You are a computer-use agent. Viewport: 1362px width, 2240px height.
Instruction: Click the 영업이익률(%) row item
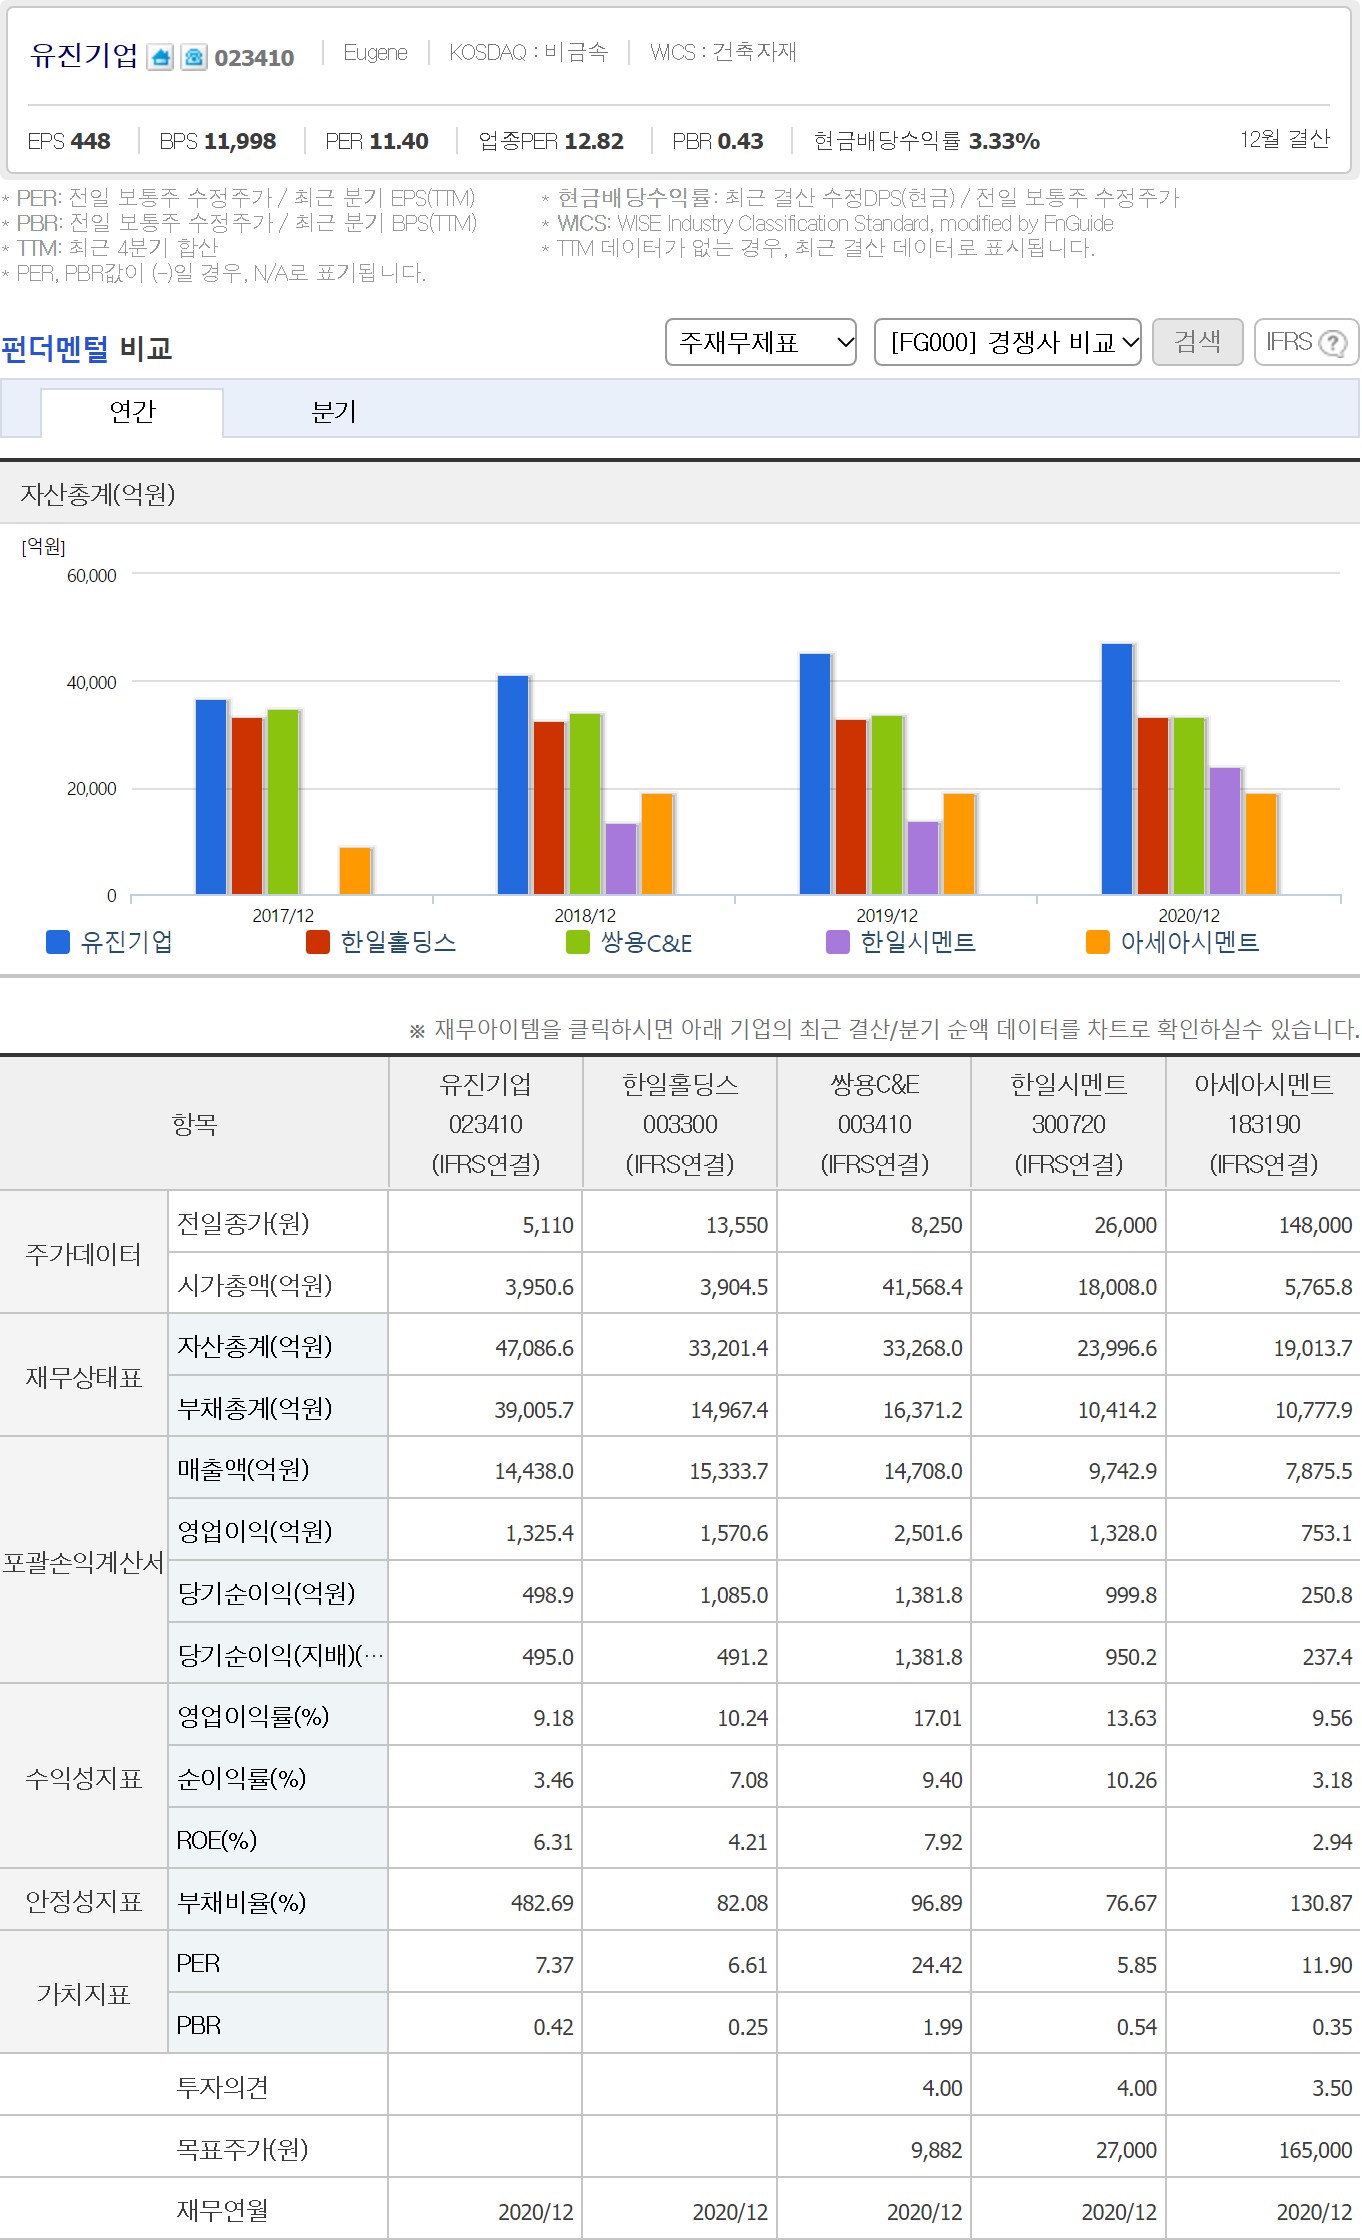click(x=253, y=1716)
